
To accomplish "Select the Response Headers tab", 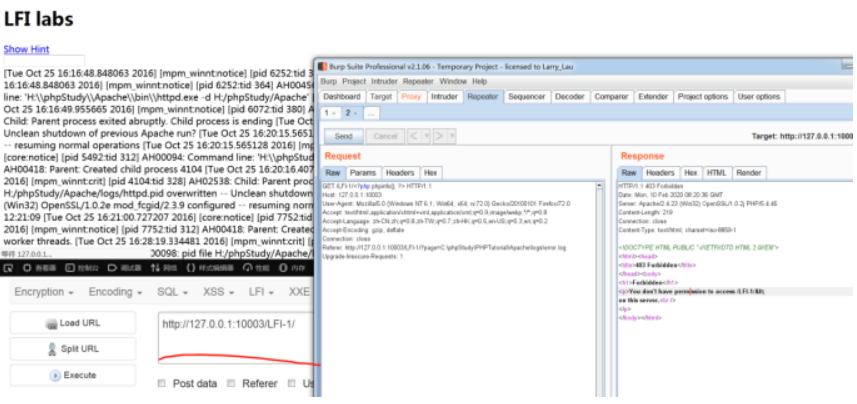I will (660, 173).
